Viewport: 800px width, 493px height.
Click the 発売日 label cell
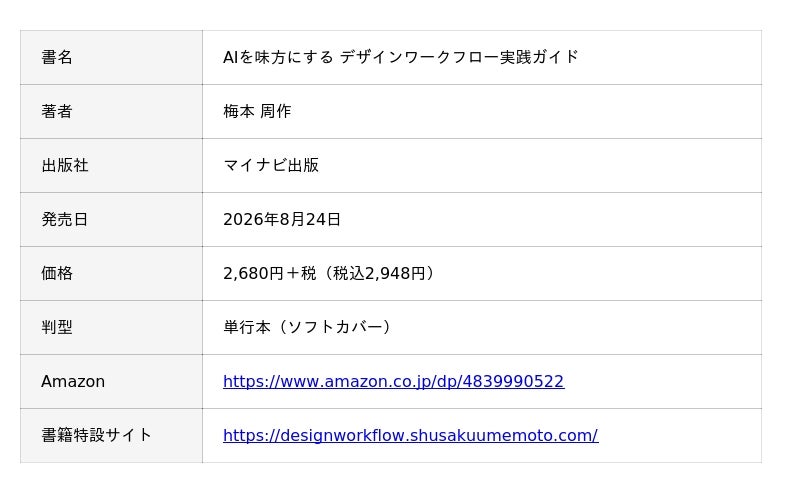tap(111, 219)
